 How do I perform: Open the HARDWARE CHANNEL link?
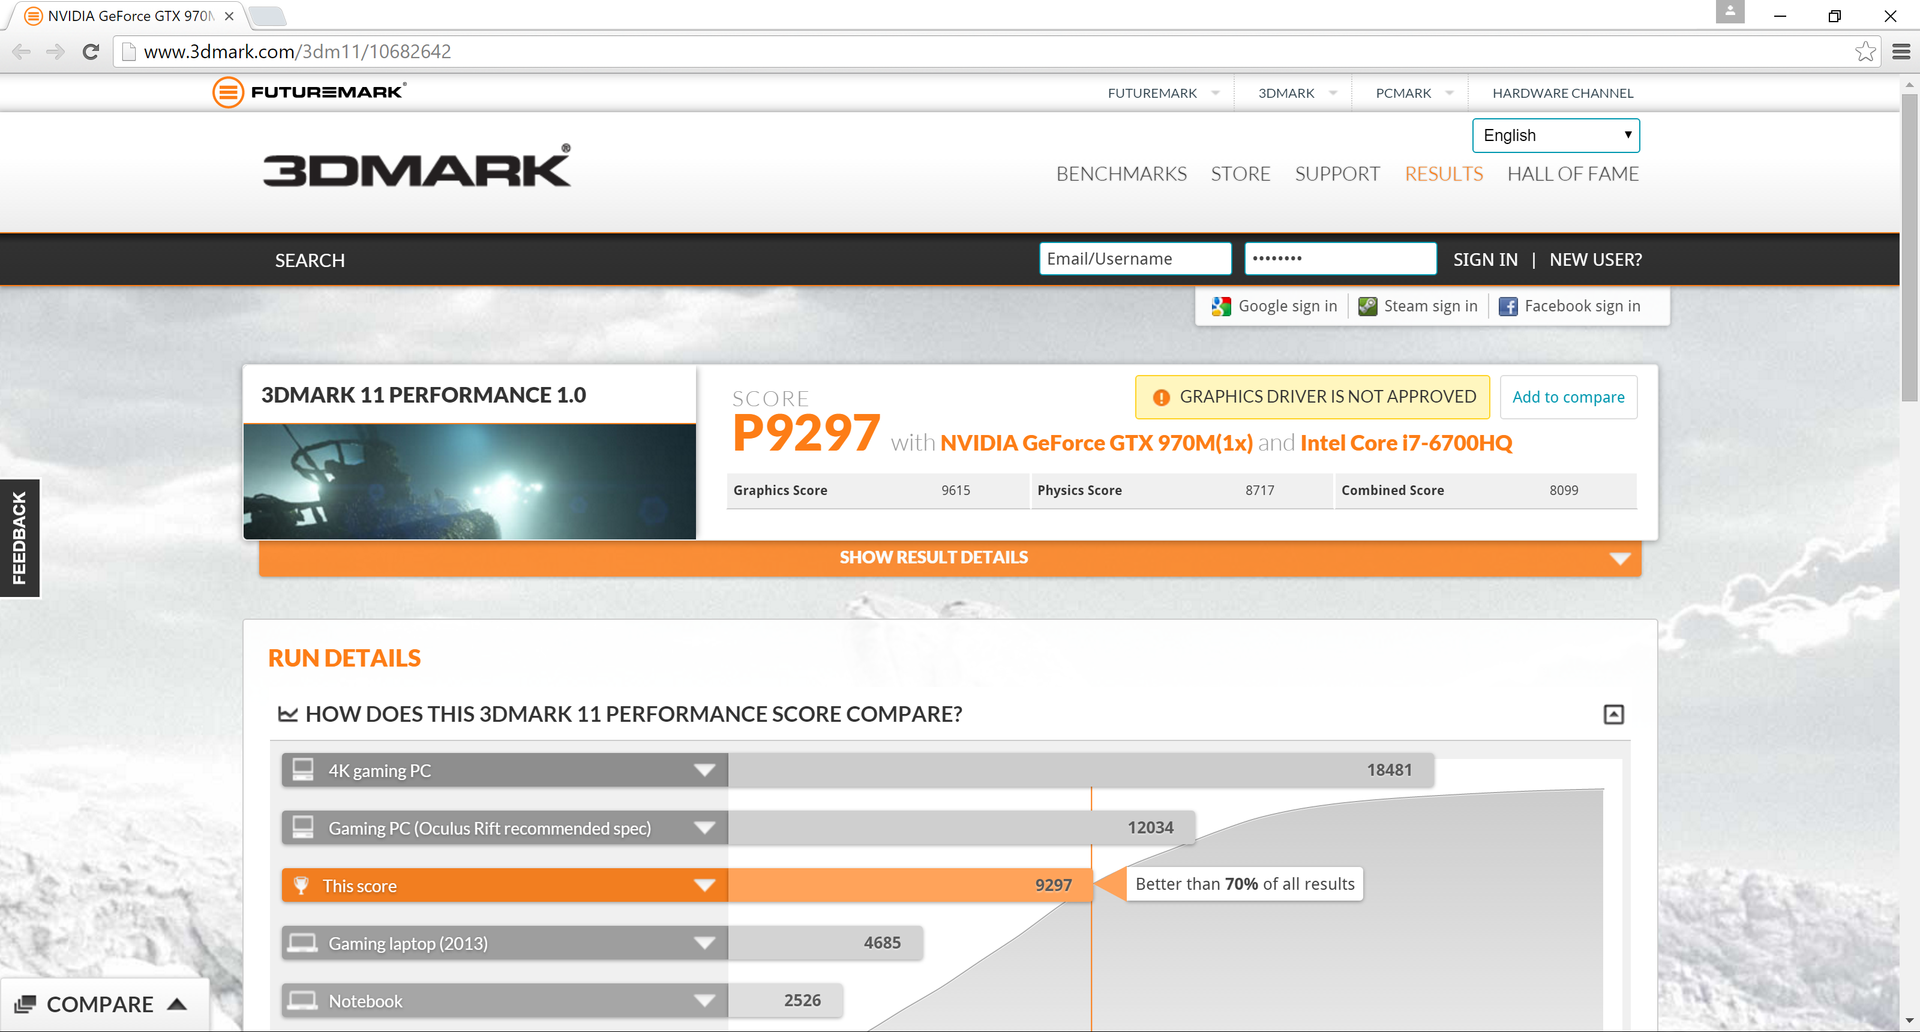tap(1563, 93)
